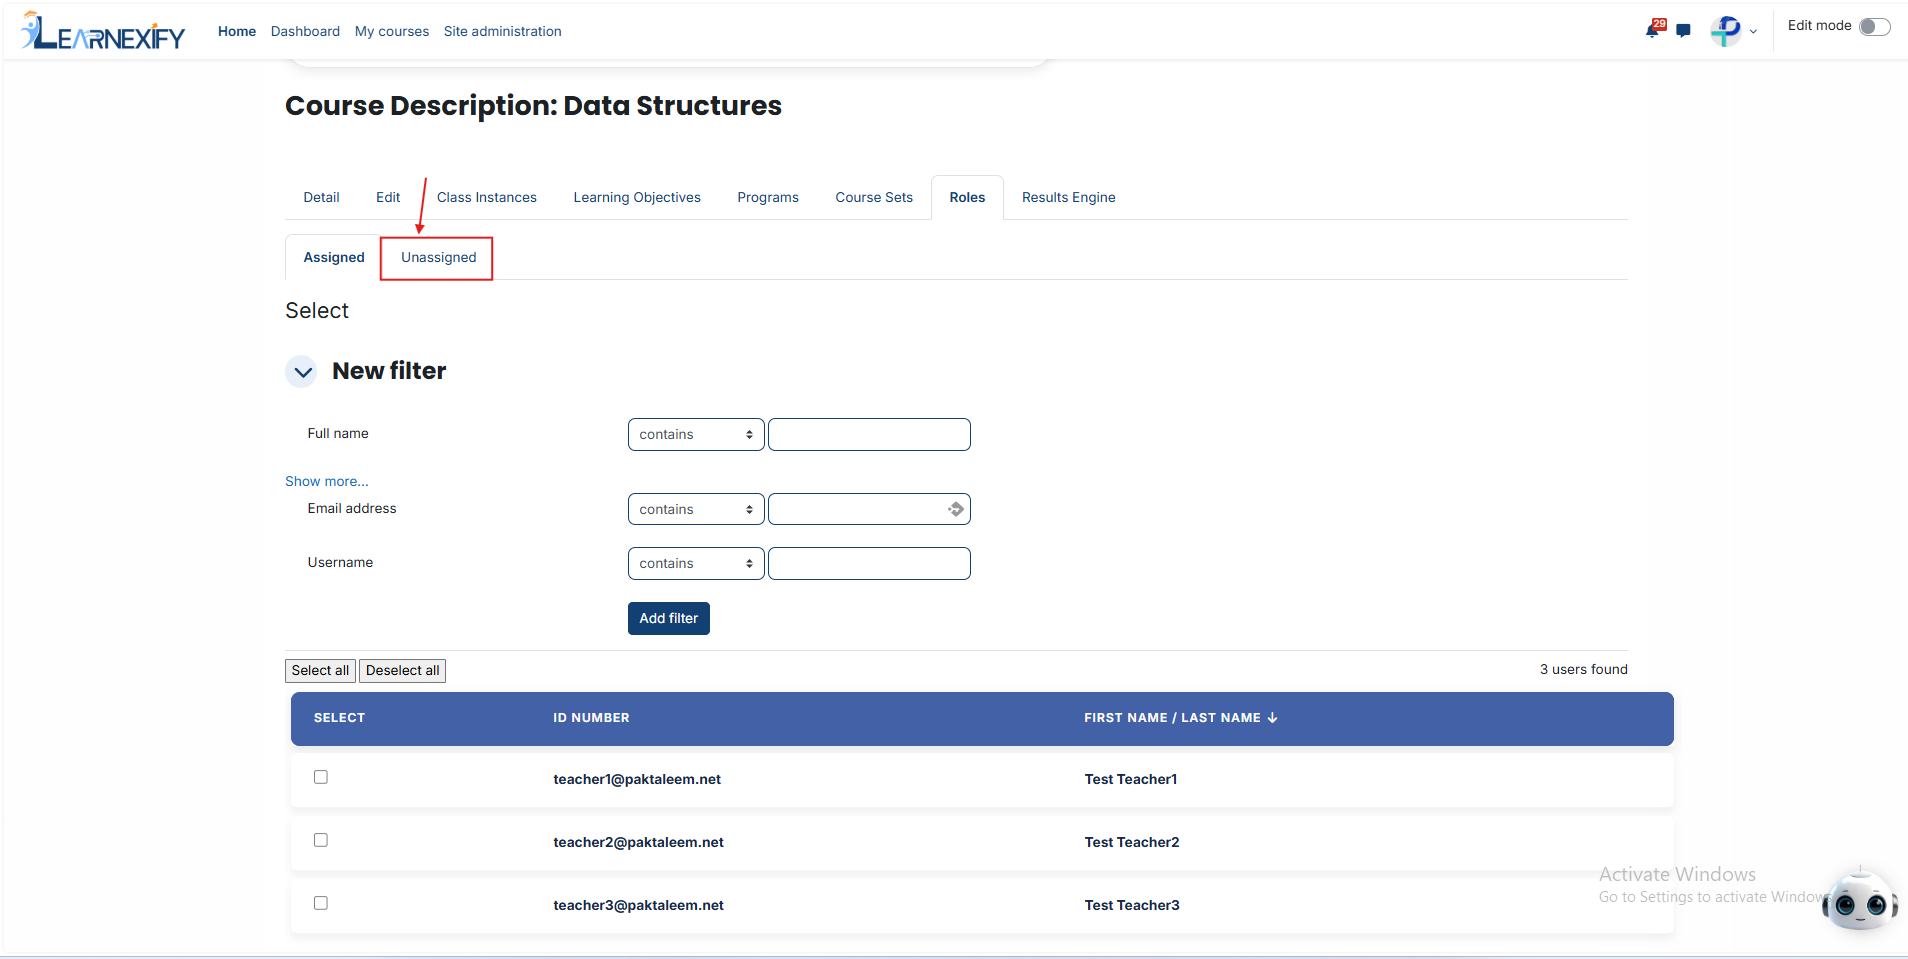This screenshot has height=959, width=1908.
Task: Open the Username contains dropdown
Action: tap(696, 564)
